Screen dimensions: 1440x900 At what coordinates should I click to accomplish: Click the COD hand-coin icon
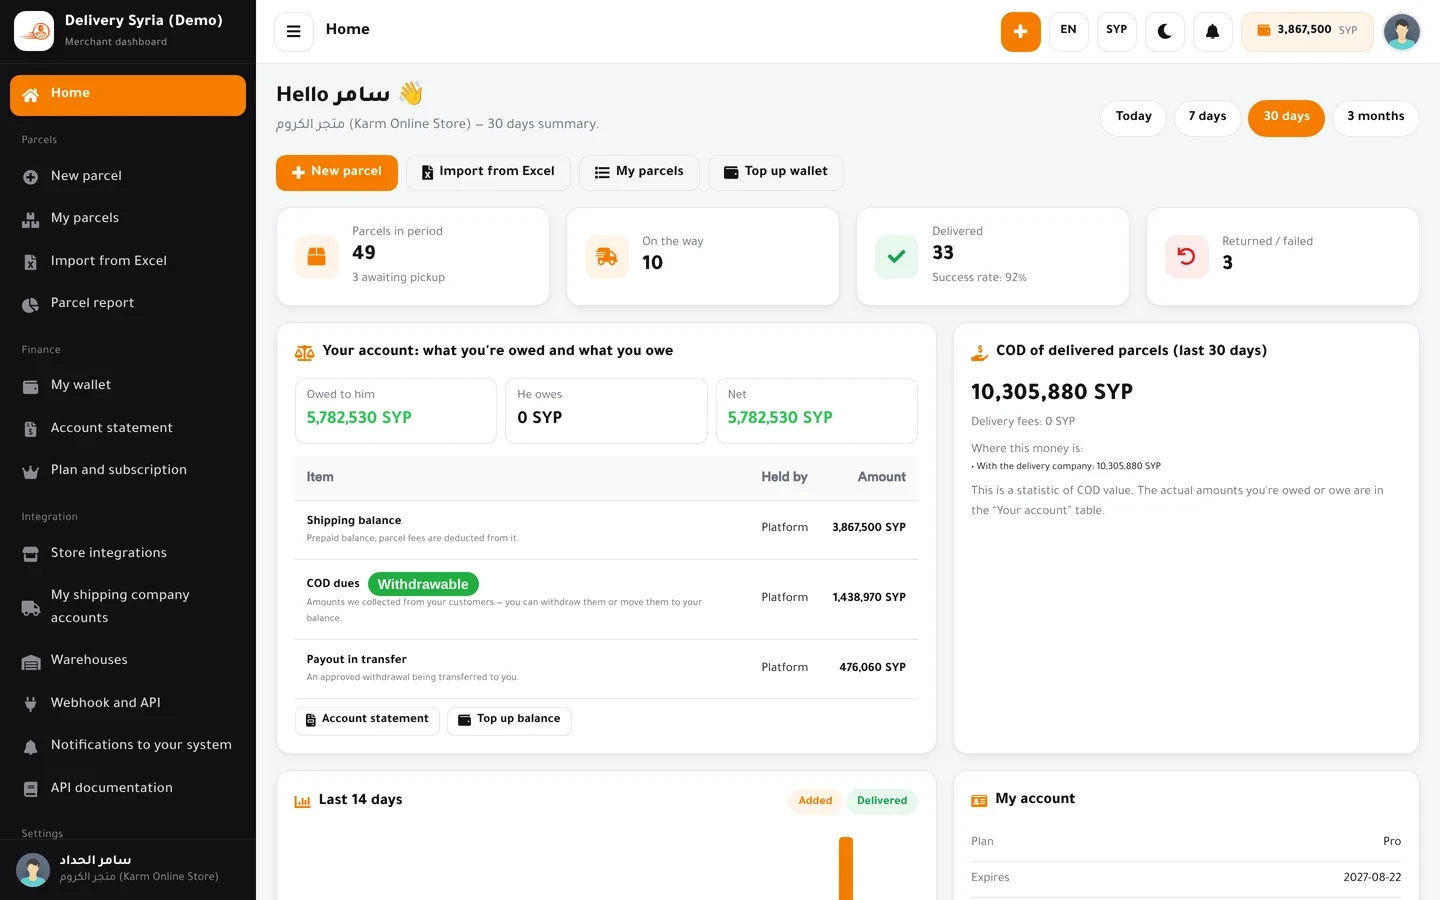pyautogui.click(x=980, y=352)
